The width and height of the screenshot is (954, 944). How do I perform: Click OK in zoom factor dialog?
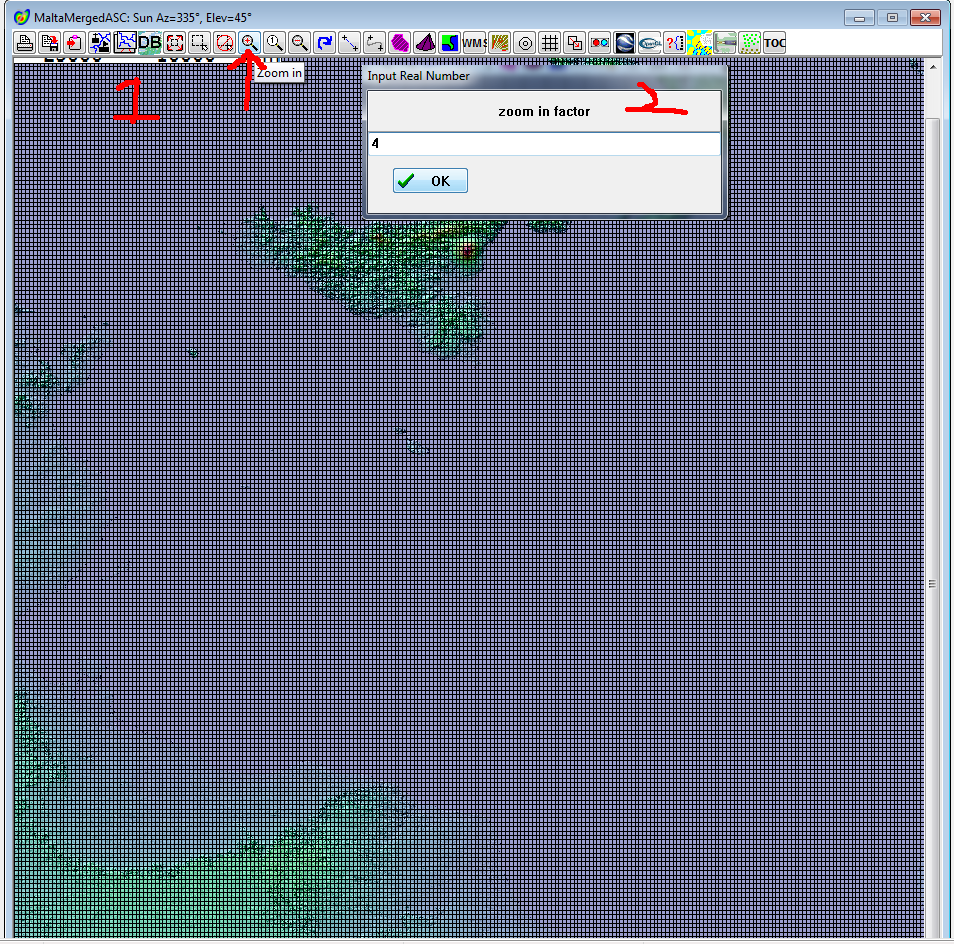click(x=430, y=181)
